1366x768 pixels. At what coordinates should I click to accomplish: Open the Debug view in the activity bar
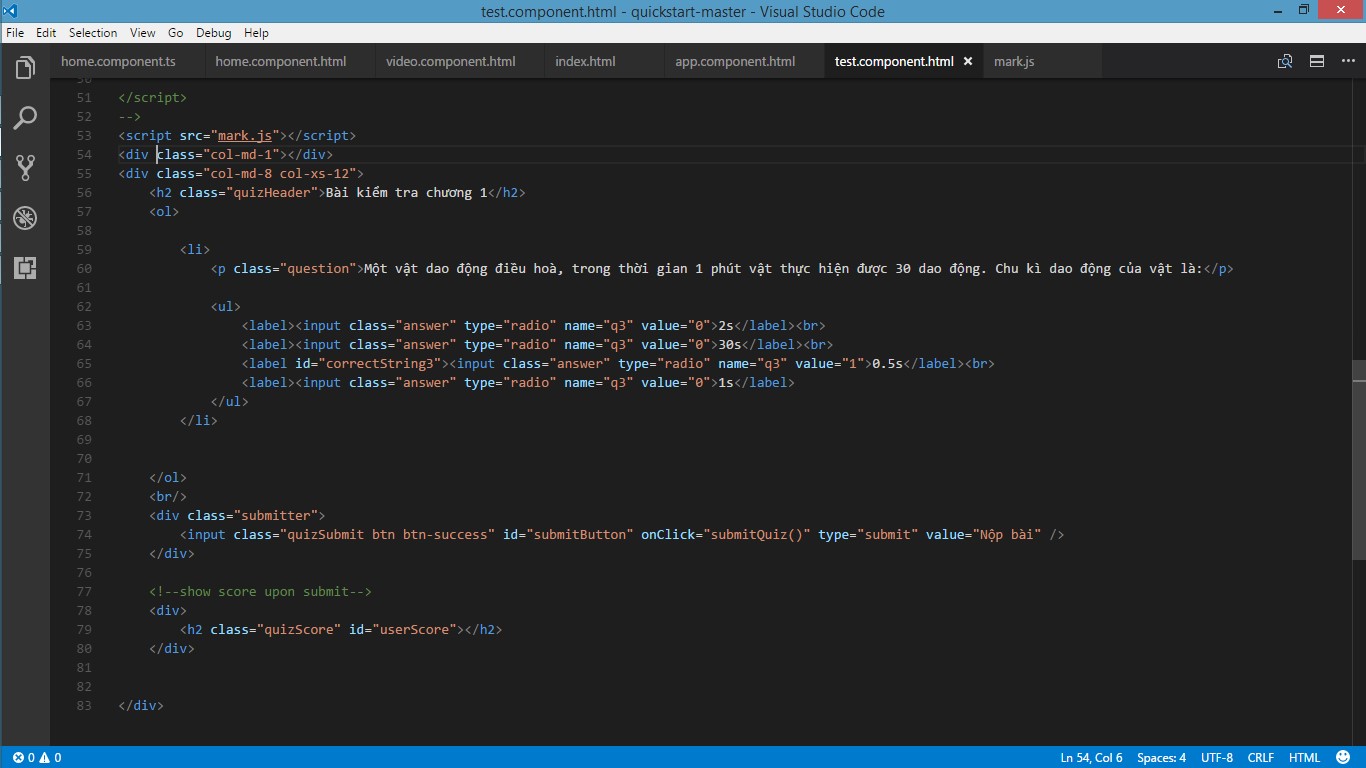pyautogui.click(x=25, y=218)
